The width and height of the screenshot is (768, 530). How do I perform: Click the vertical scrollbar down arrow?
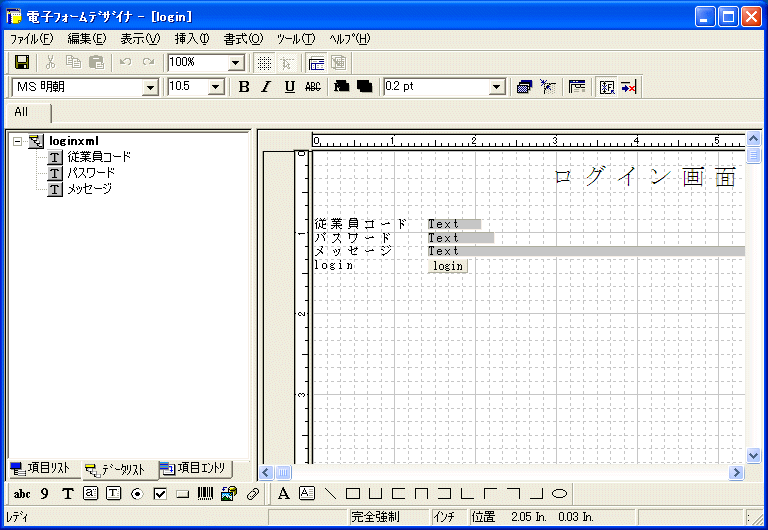point(753,455)
